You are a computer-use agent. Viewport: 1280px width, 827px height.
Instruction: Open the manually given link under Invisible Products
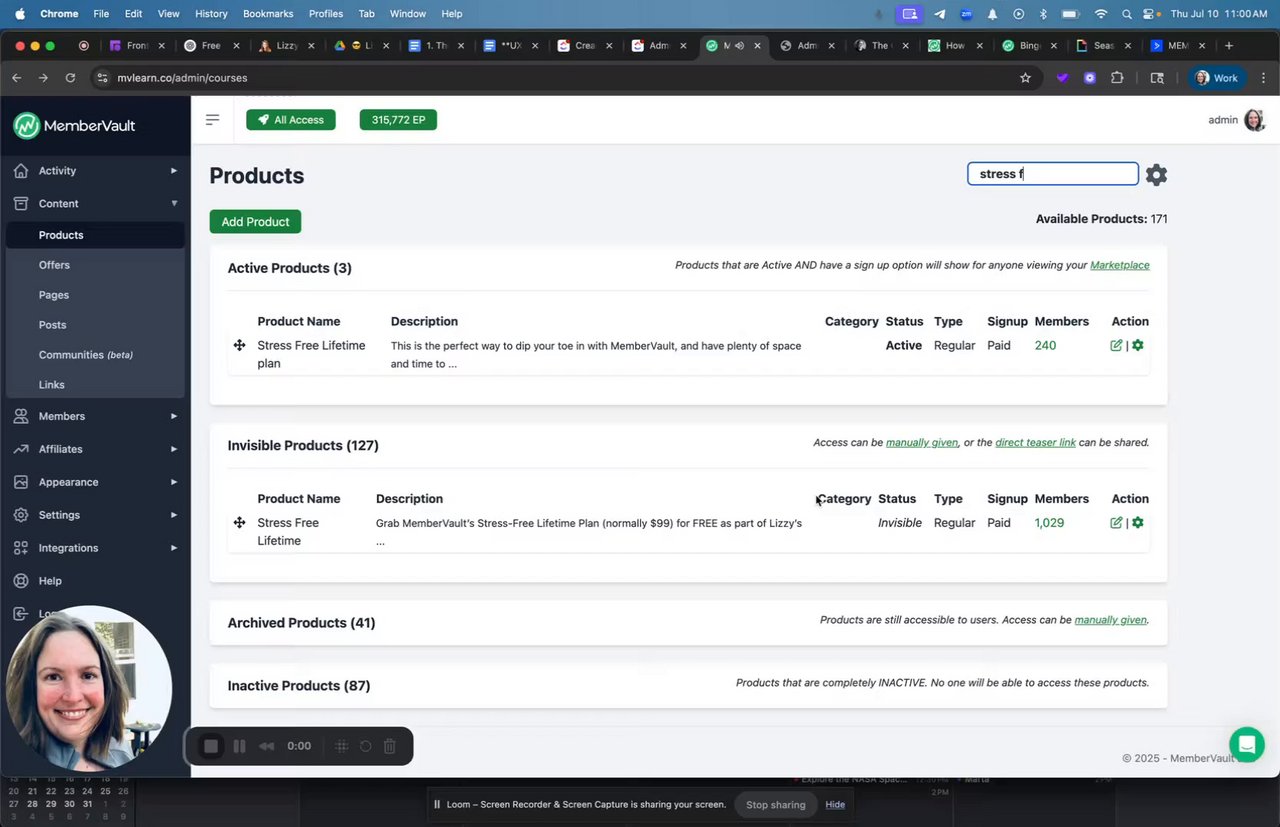(922, 443)
